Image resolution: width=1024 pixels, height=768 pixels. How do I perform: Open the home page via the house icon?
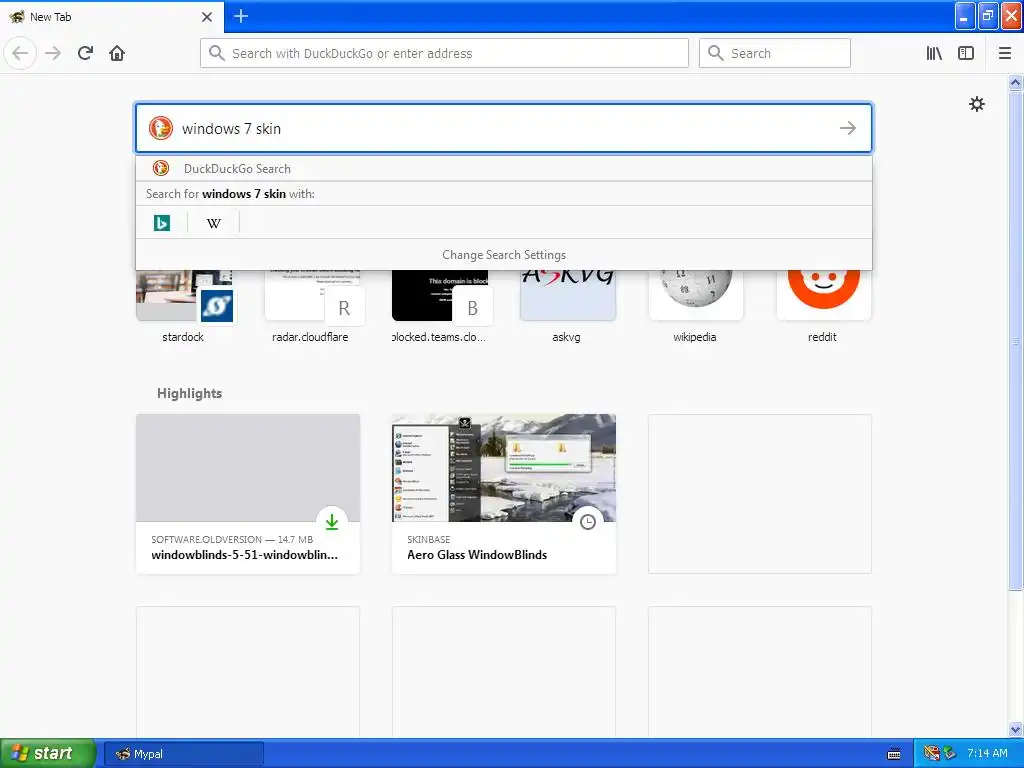117,53
